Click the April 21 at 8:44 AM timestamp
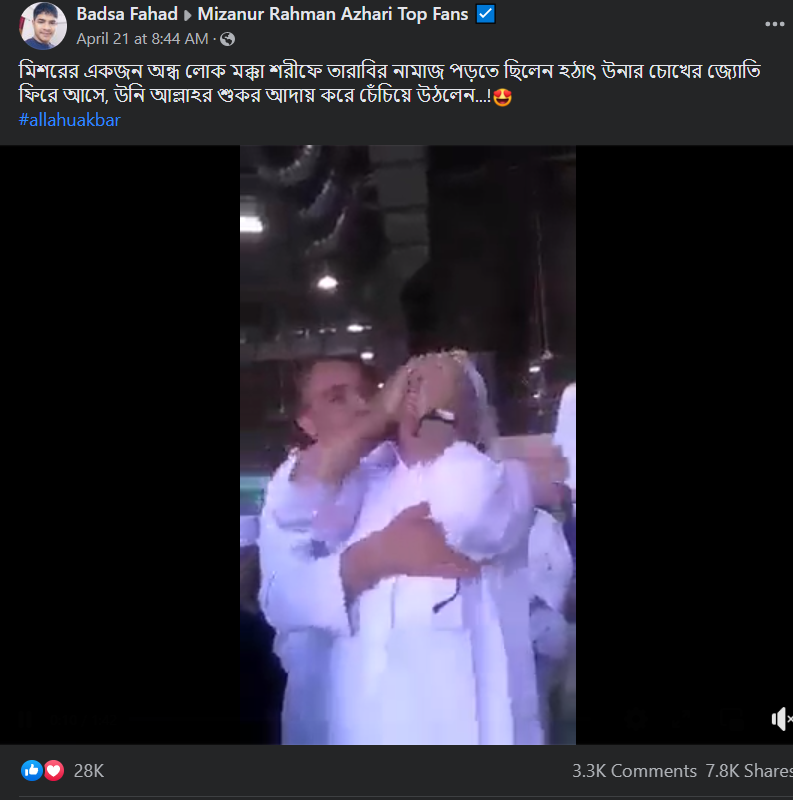793x800 pixels. click(142, 39)
